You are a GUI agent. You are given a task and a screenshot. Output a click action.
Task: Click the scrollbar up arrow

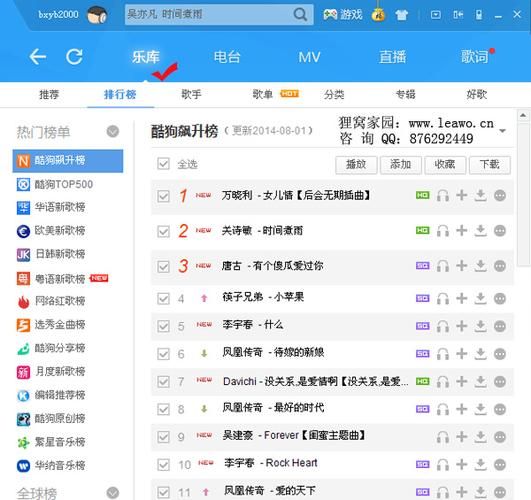[523, 116]
